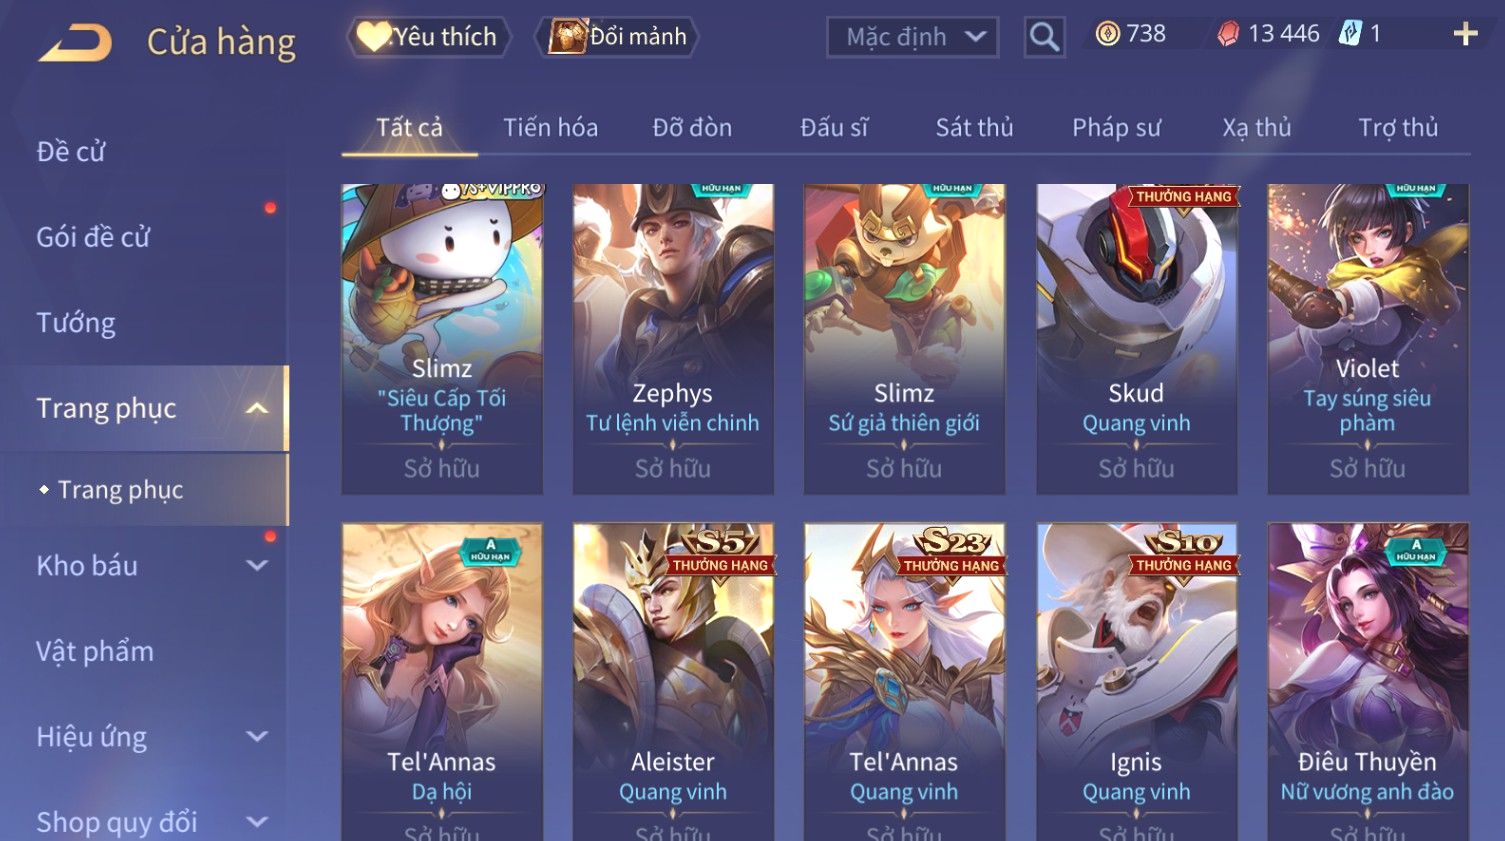The height and width of the screenshot is (841, 1505).
Task: Click the blue voucher ticket icon
Action: point(1350,33)
